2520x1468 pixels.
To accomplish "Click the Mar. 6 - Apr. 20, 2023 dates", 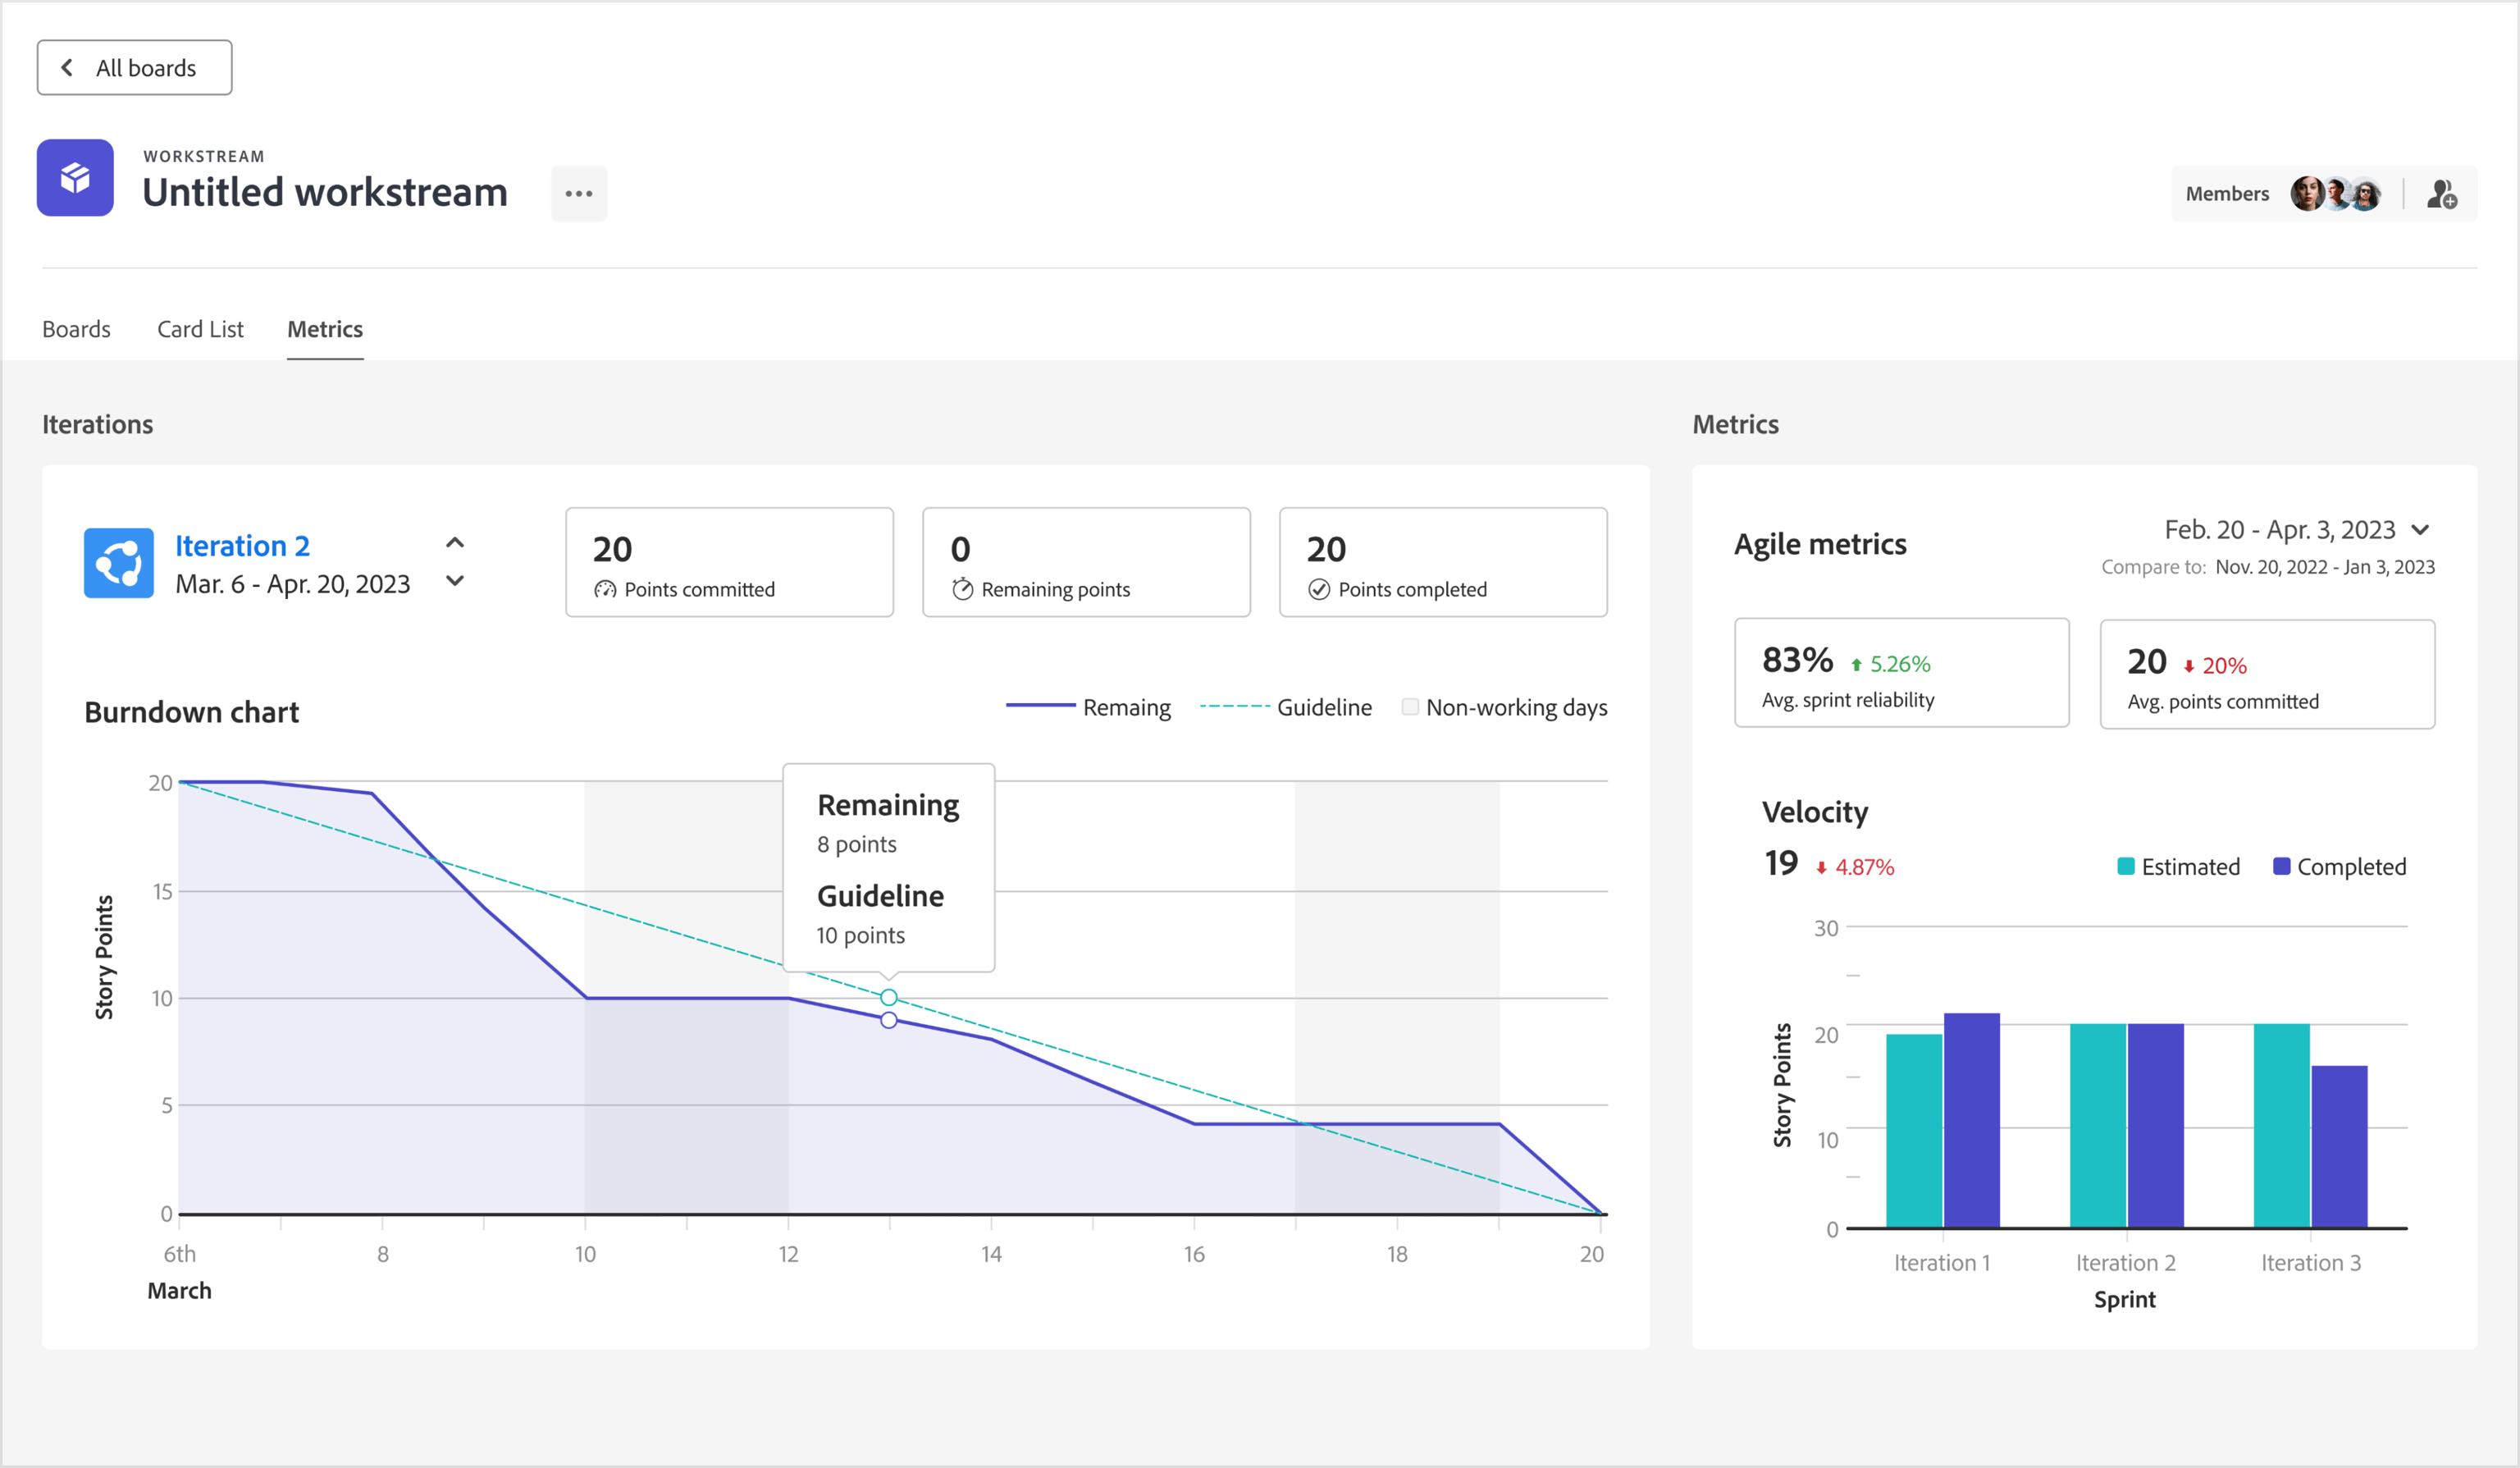I will [292, 584].
